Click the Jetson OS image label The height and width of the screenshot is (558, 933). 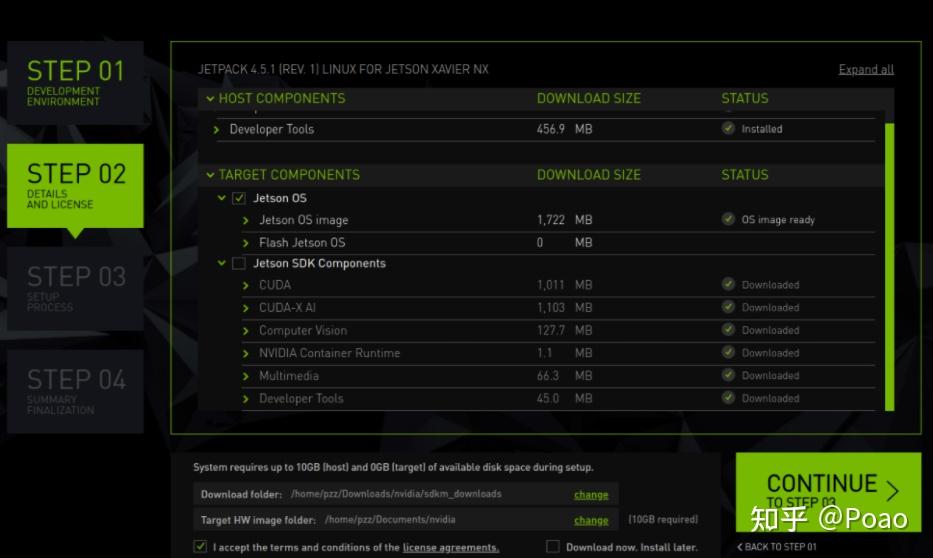point(303,220)
